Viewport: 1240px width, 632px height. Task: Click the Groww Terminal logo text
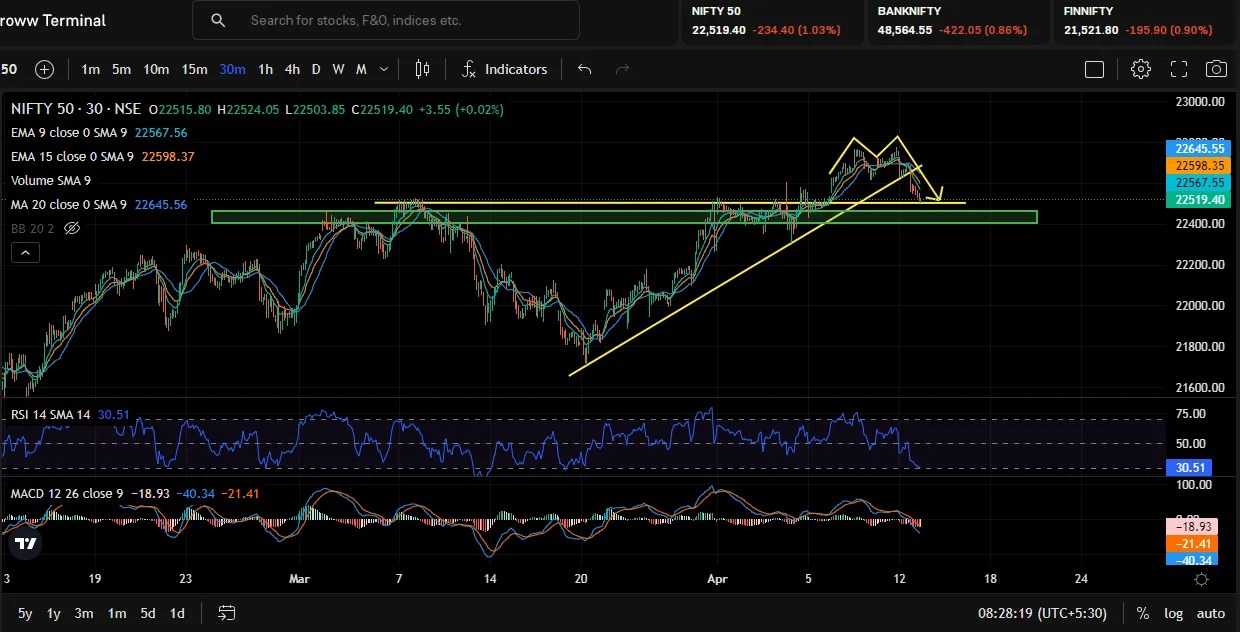click(x=52, y=20)
